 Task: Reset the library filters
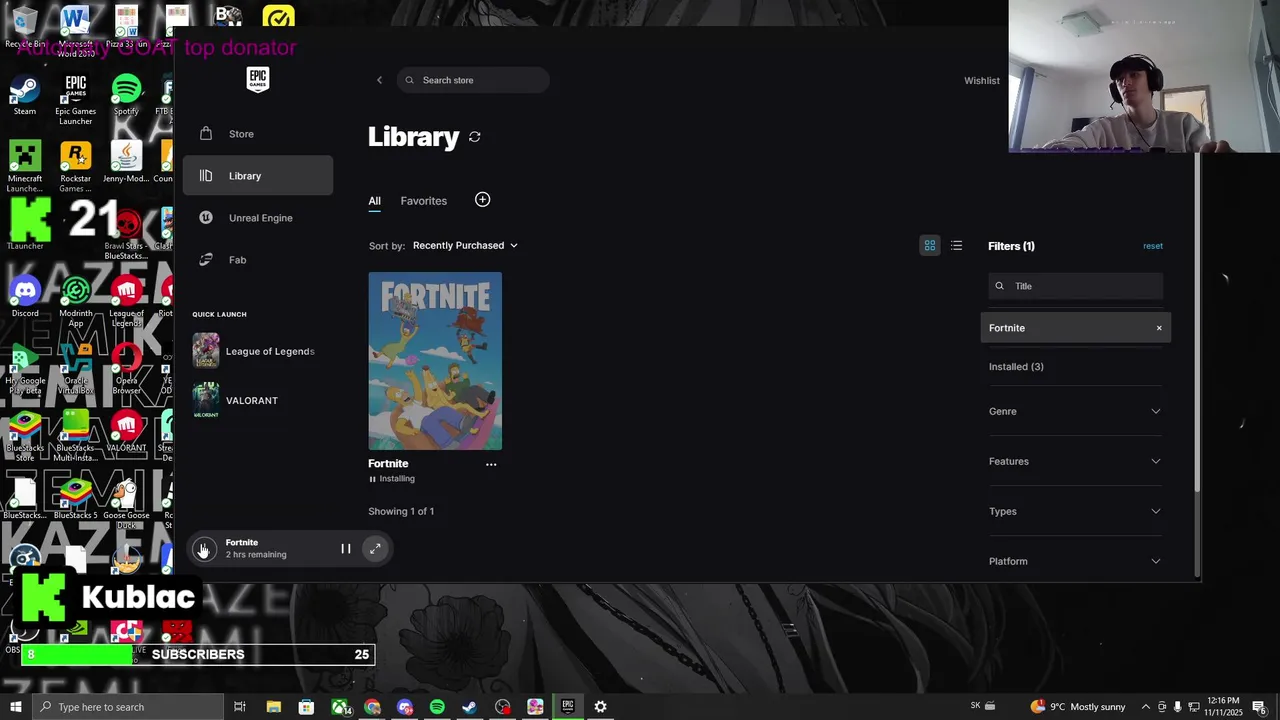pyautogui.click(x=1153, y=246)
